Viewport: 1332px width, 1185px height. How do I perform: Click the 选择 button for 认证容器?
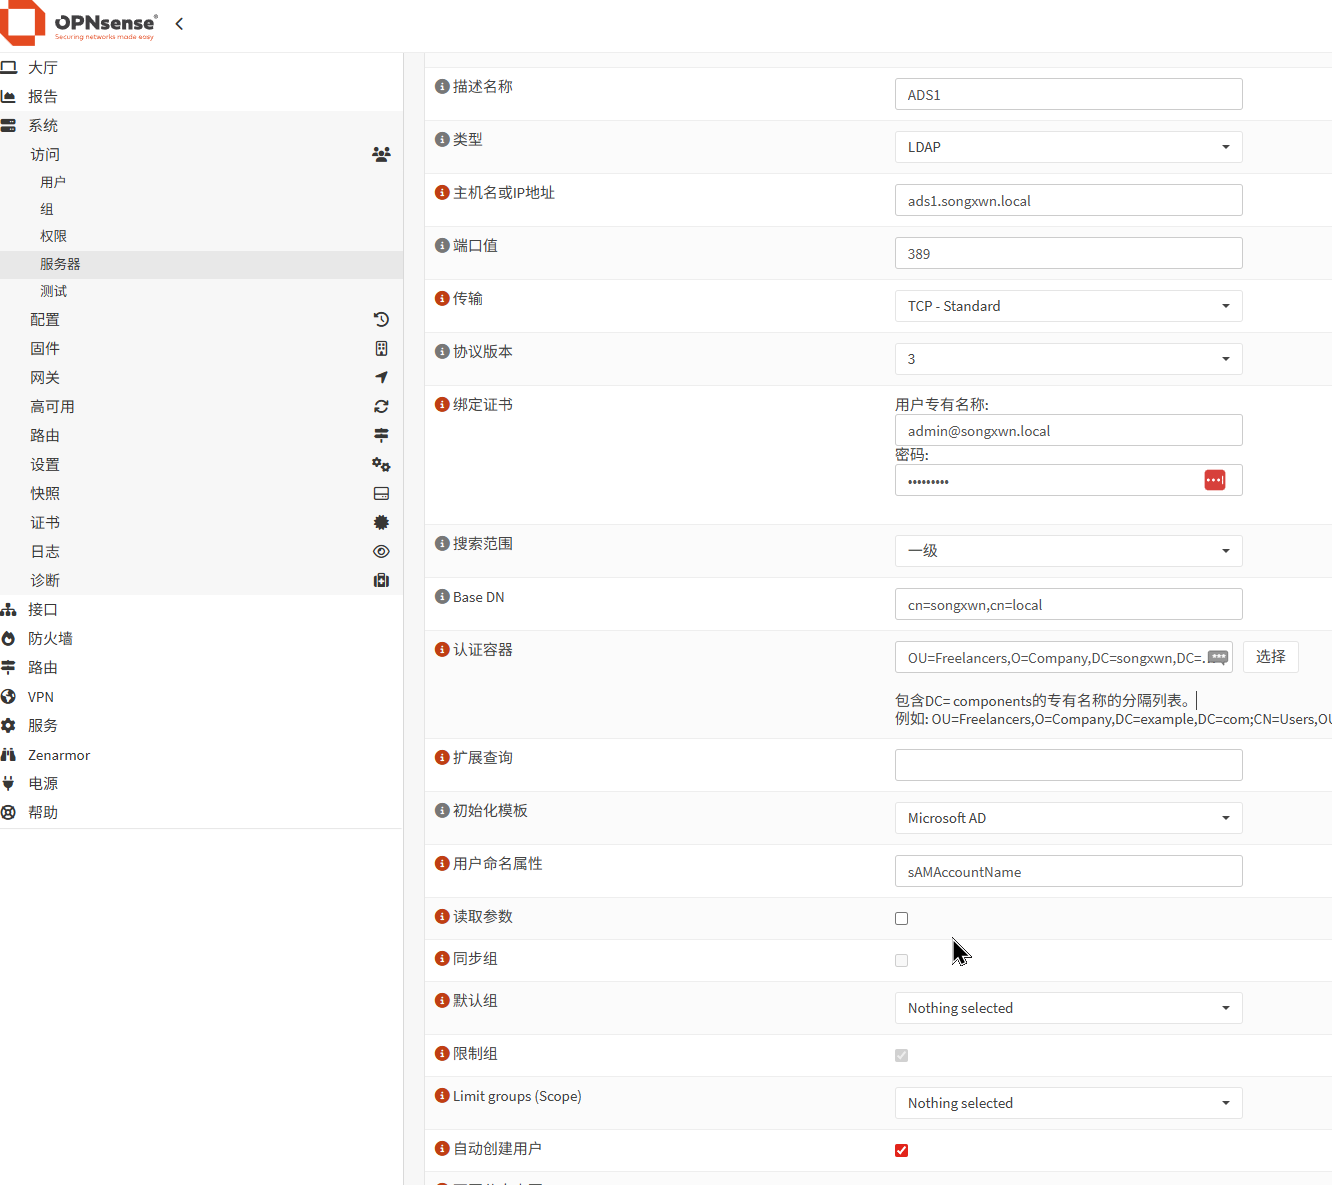tap(1270, 657)
